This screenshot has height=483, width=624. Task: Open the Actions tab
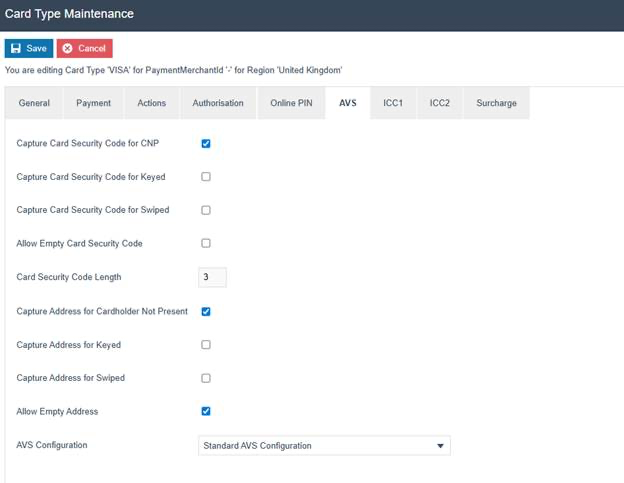(x=152, y=103)
